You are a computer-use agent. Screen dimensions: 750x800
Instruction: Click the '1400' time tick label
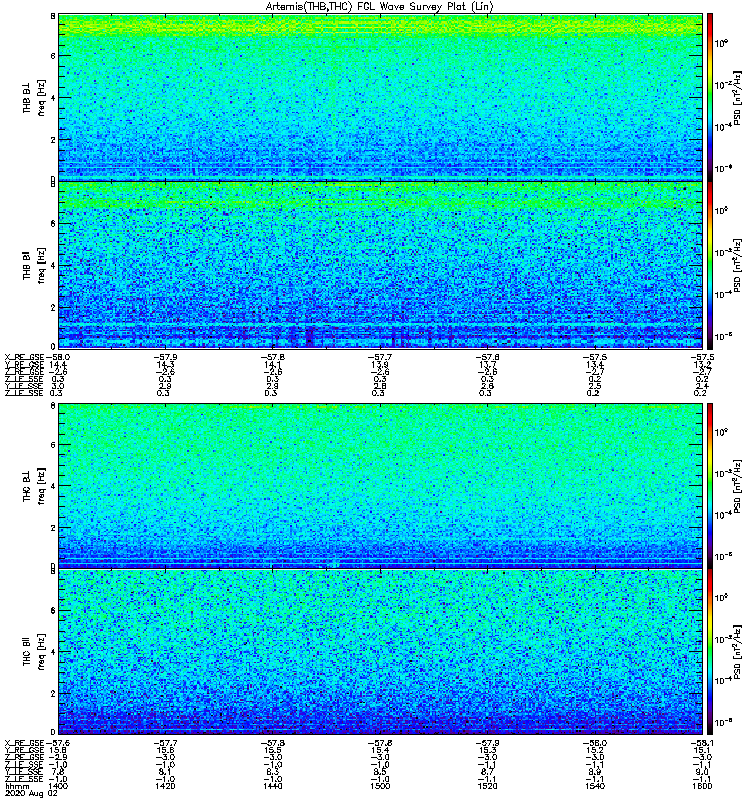coord(57,786)
